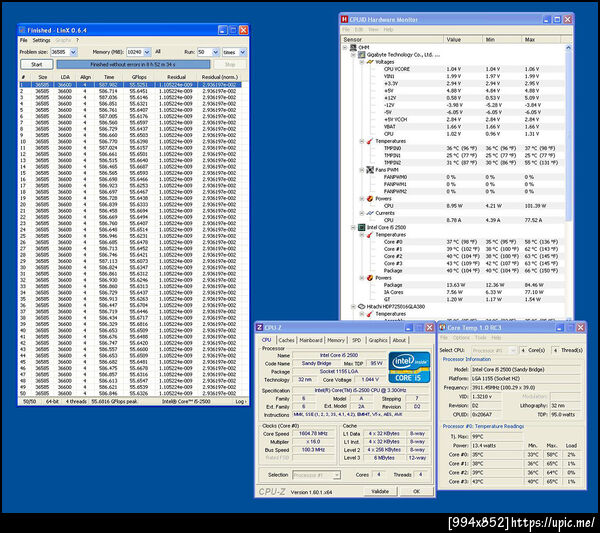Screen dimensions: 600x533
Task: Open Tools menu in Core Temp
Action: (x=481, y=337)
